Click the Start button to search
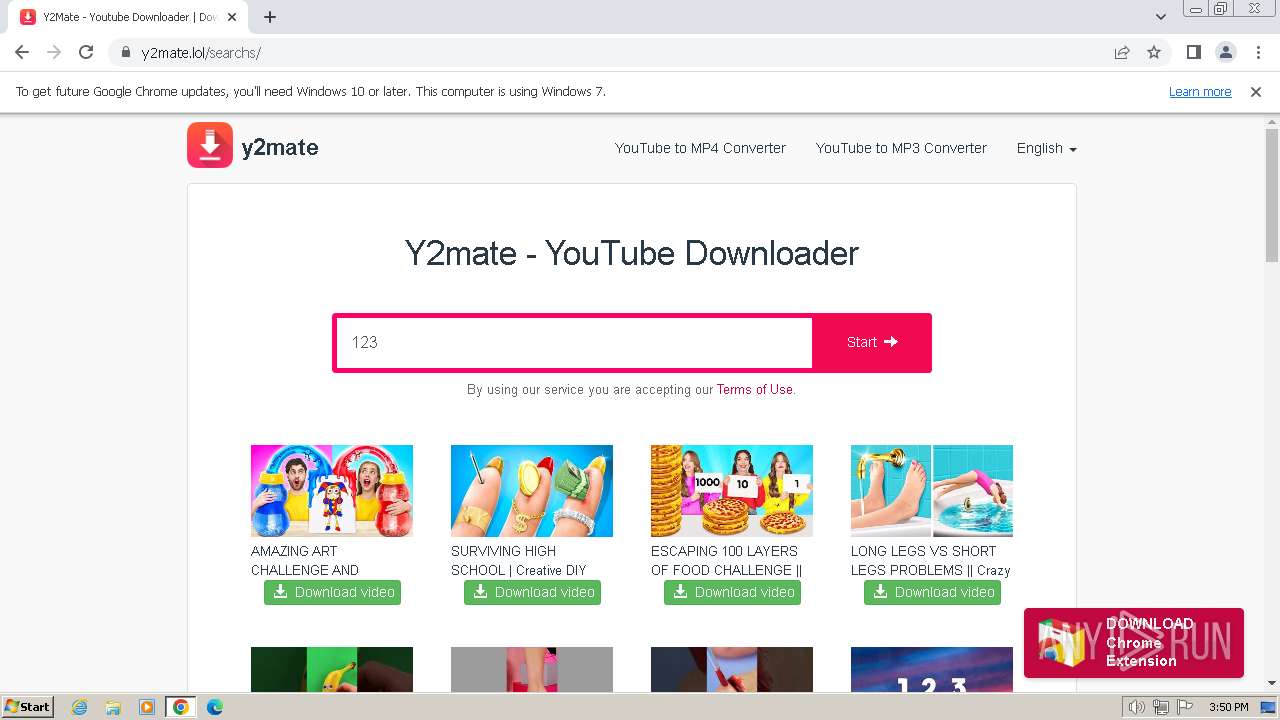The image size is (1280, 720). tap(872, 342)
